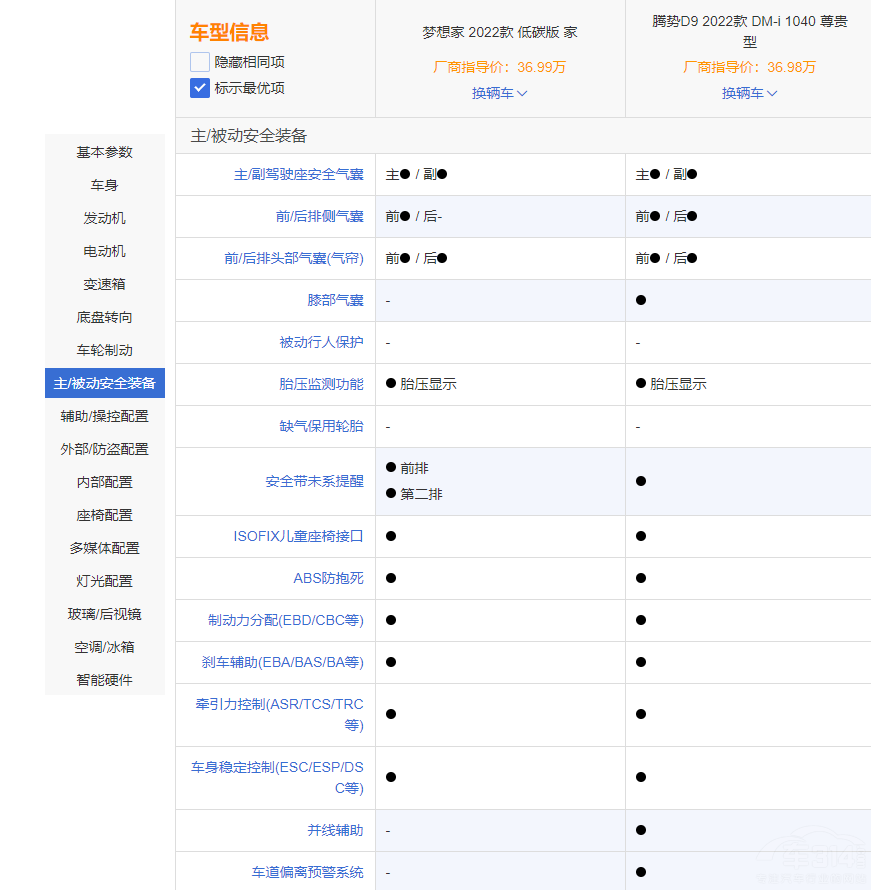
Task: Click the 车道偏离预警系统 link
Action: (x=307, y=872)
